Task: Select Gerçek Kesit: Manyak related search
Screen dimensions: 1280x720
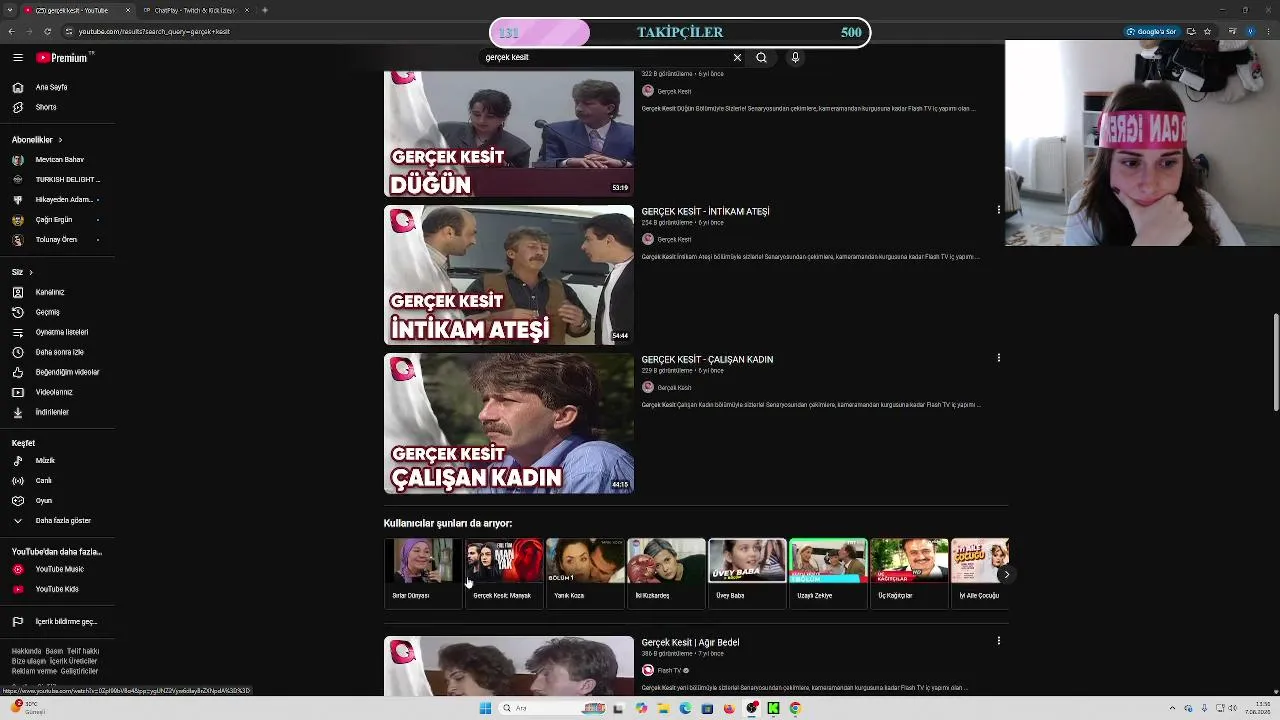Action: (504, 572)
